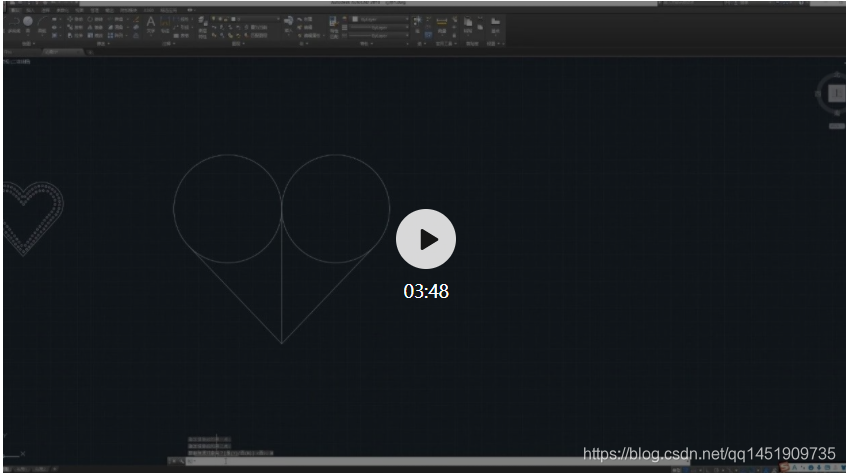This screenshot has width=846, height=473.
Task: Choose the Stretch tool in Modify panel
Action: 75,35
